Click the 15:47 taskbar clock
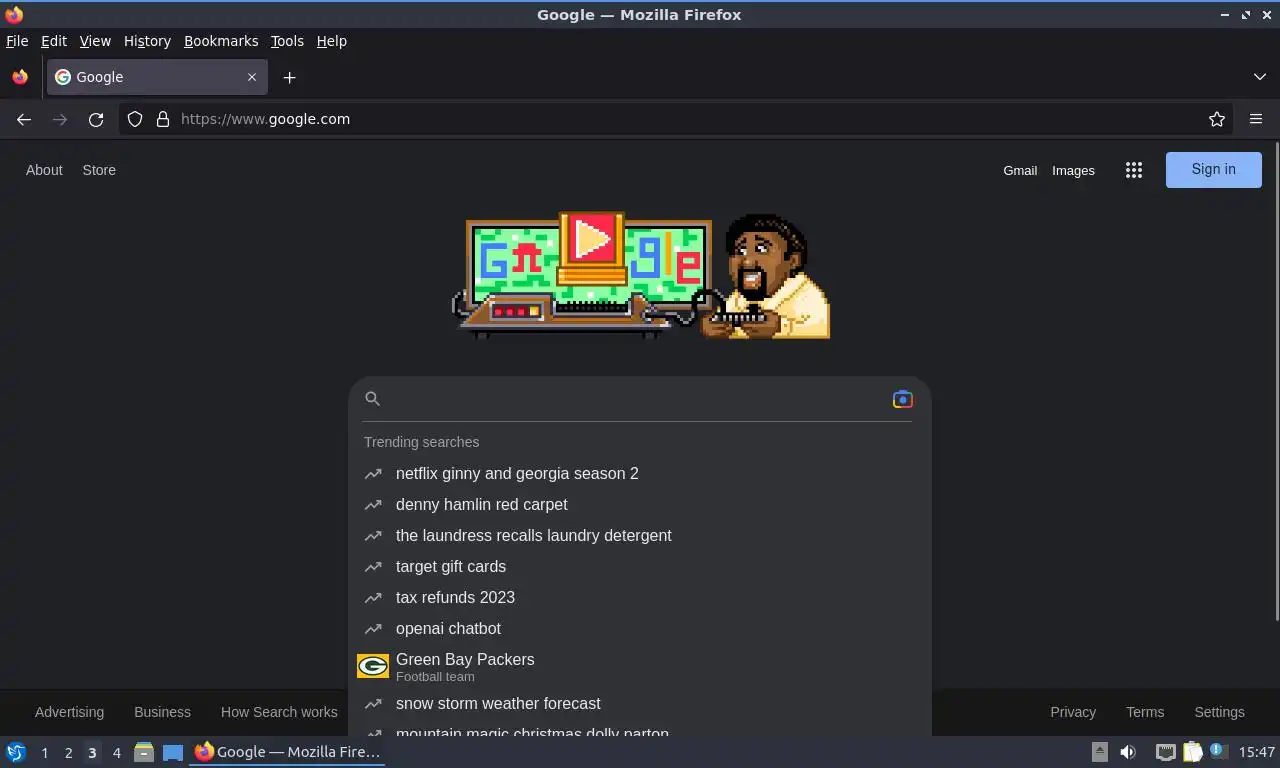The height and width of the screenshot is (768, 1280). (1257, 752)
